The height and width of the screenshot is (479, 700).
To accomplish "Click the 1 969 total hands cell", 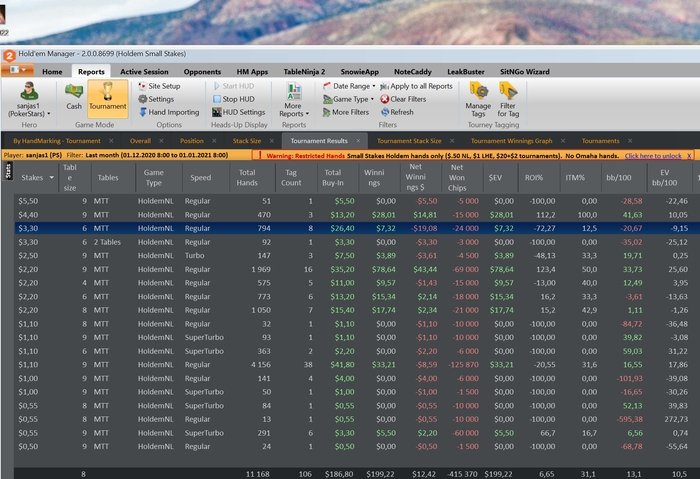I will [x=261, y=269].
